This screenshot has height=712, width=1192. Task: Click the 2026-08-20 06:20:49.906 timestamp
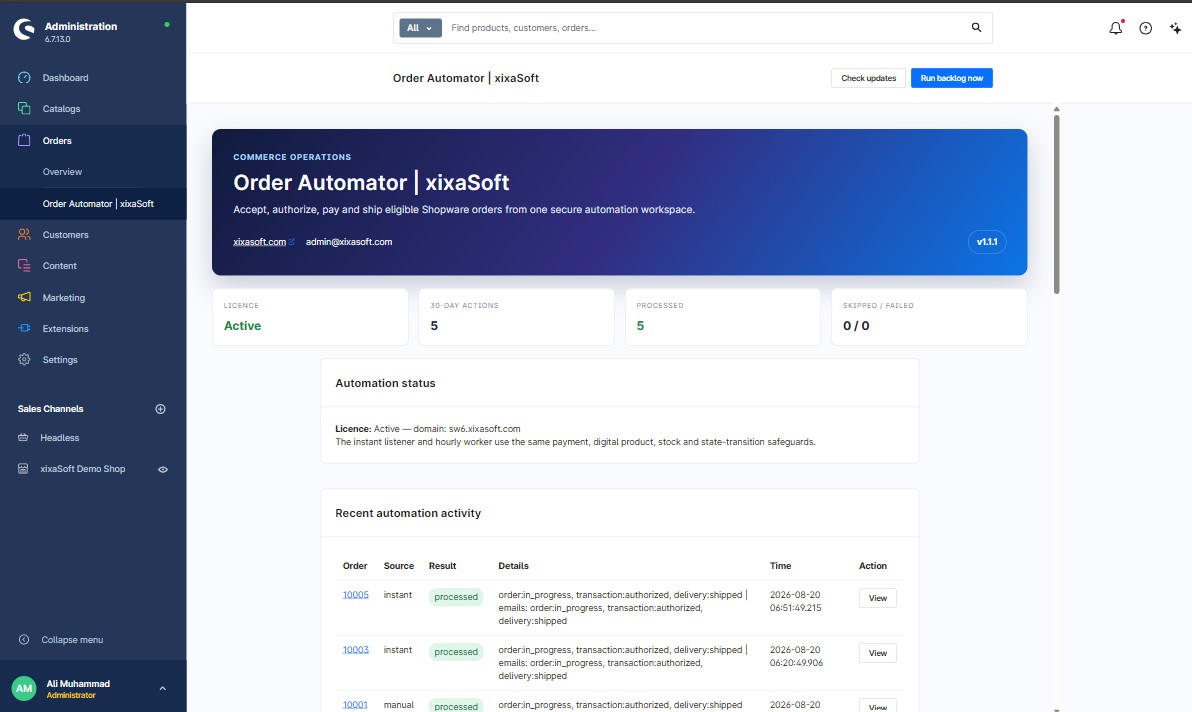point(796,657)
